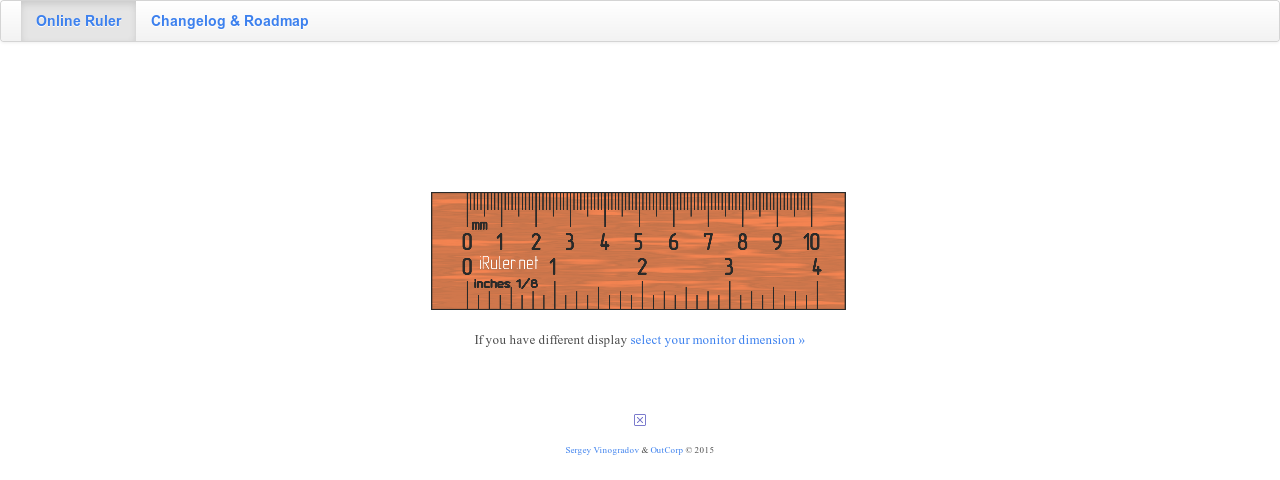Click the 5 mark on the mm scale
The image size is (1280, 480).
pyautogui.click(x=638, y=242)
